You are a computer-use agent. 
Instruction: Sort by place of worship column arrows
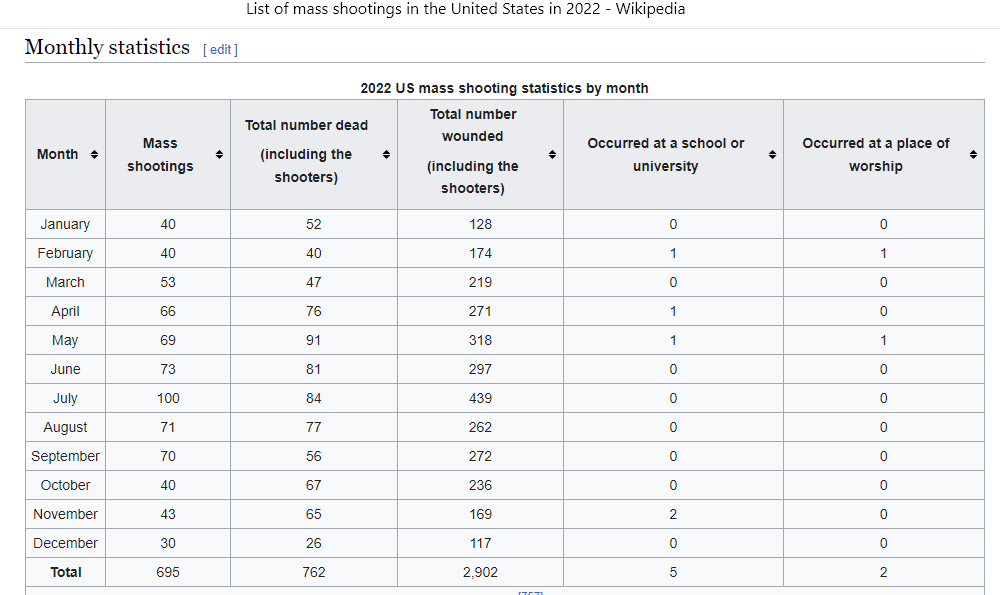973,155
